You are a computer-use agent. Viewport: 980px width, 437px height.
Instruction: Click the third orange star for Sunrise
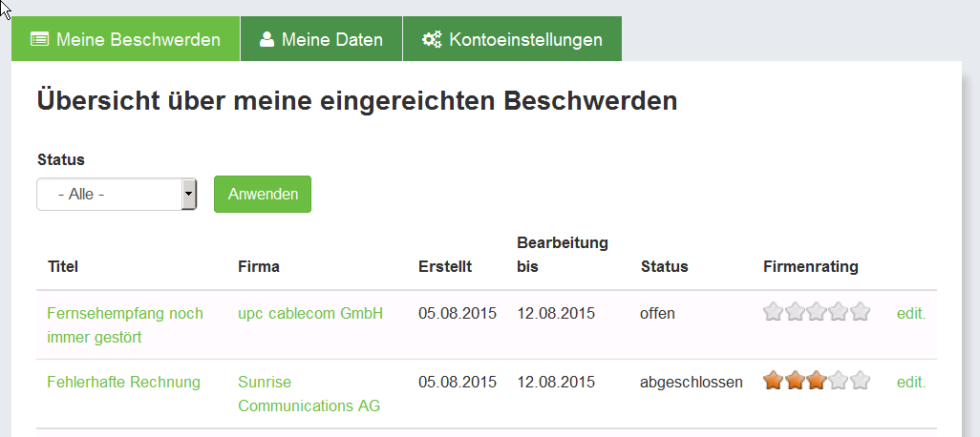[817, 379]
